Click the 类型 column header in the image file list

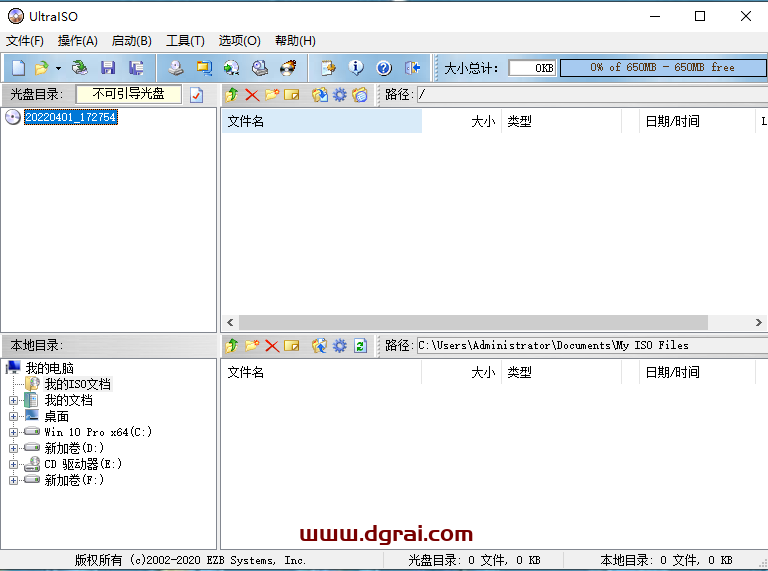561,121
